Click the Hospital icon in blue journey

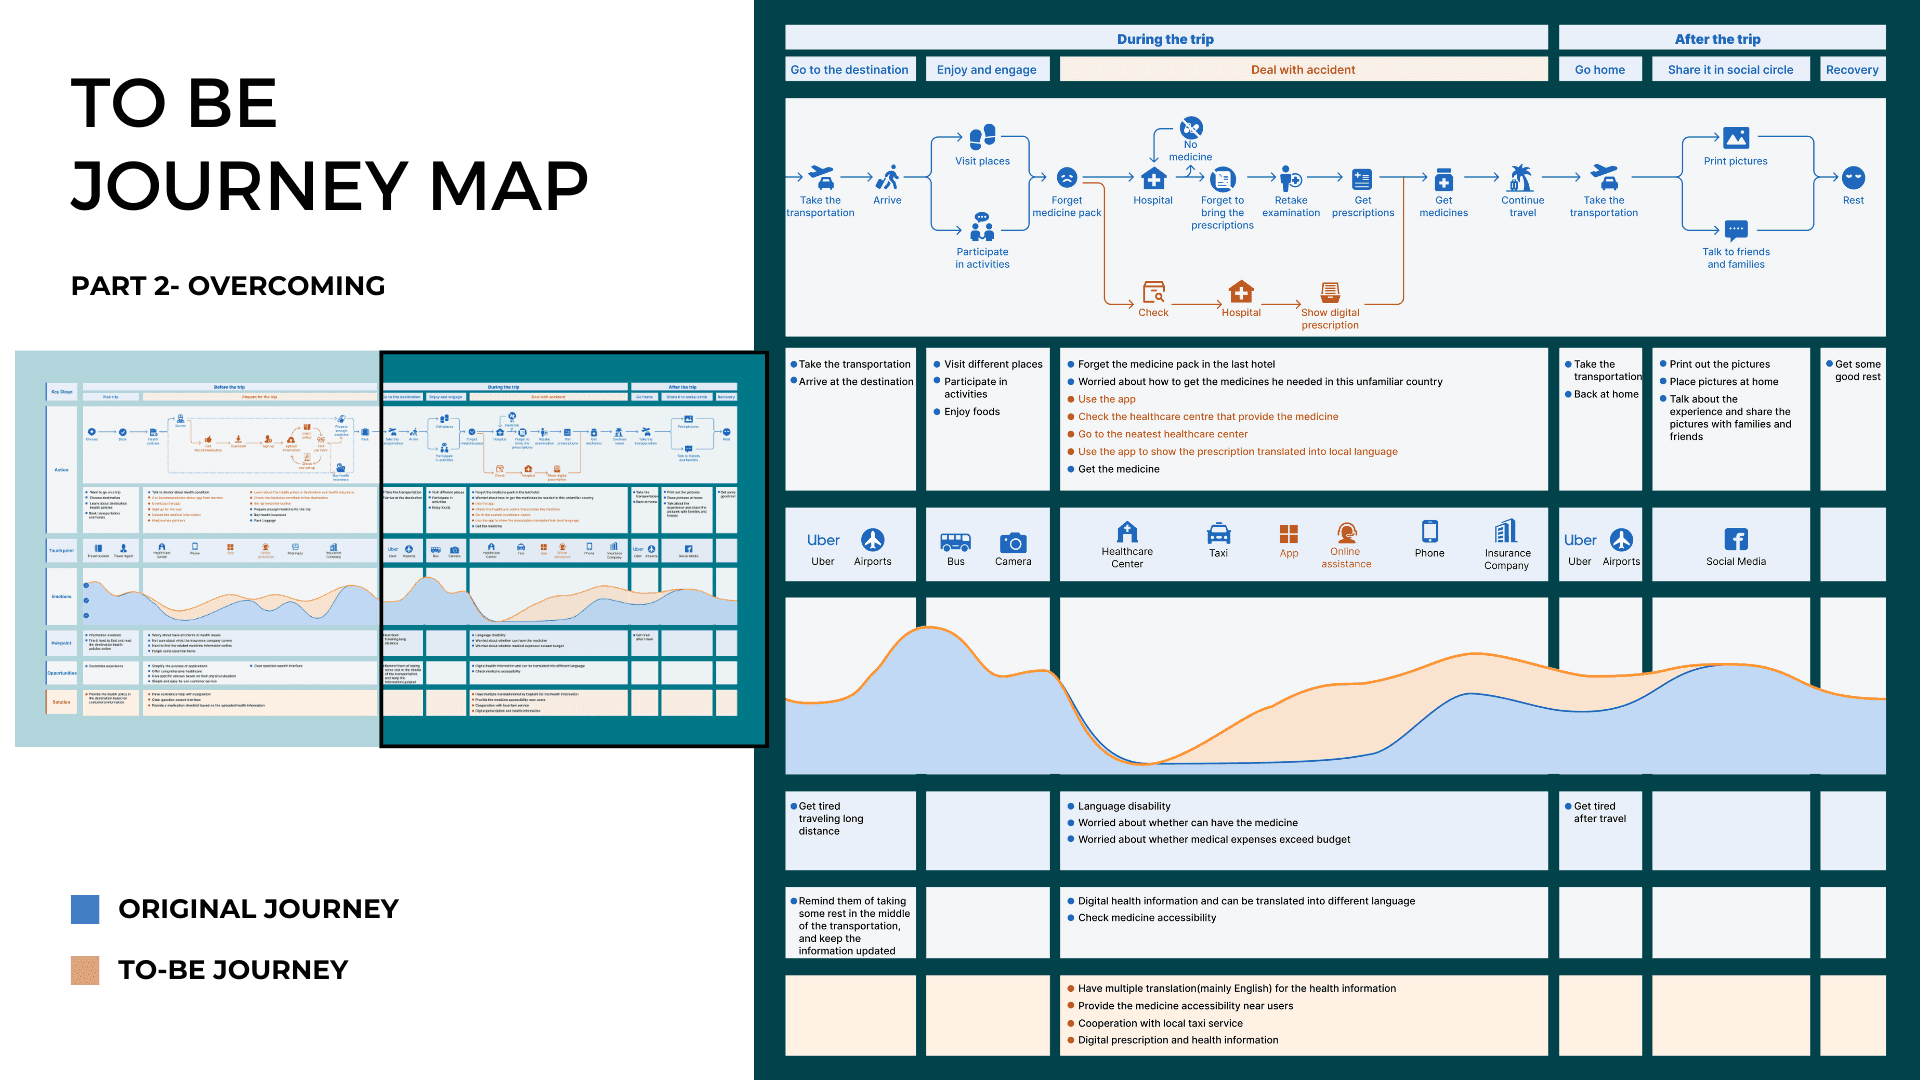coord(1153,178)
